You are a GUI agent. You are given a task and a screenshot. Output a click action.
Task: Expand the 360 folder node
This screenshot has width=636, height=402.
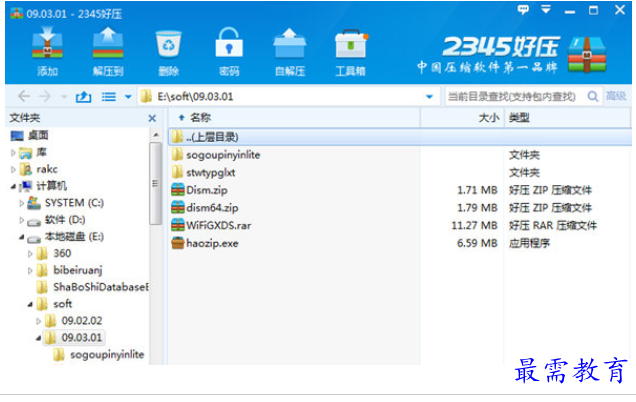[30, 254]
